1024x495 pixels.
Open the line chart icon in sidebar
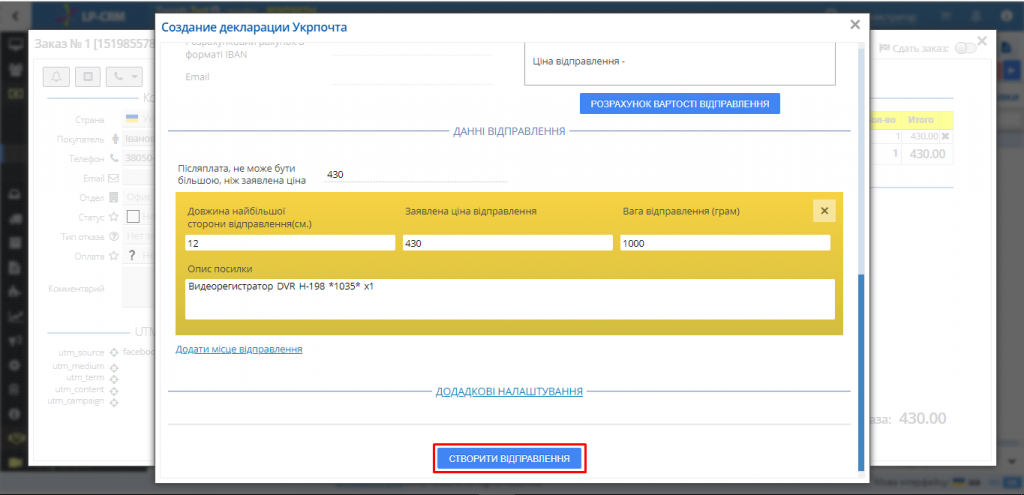tap(15, 317)
